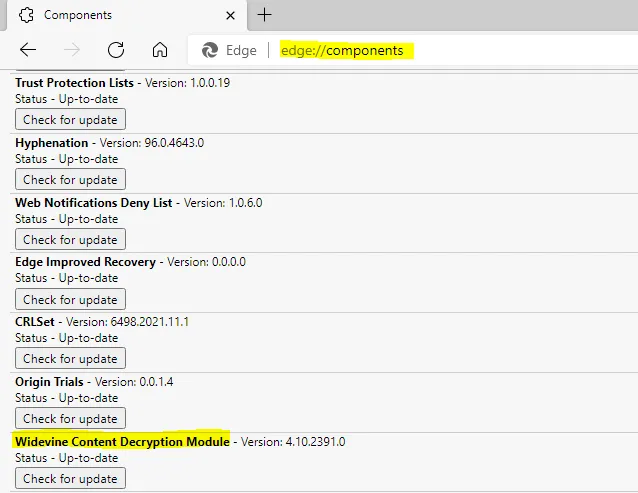Click version text 96.0.4643.0

(x=174, y=143)
